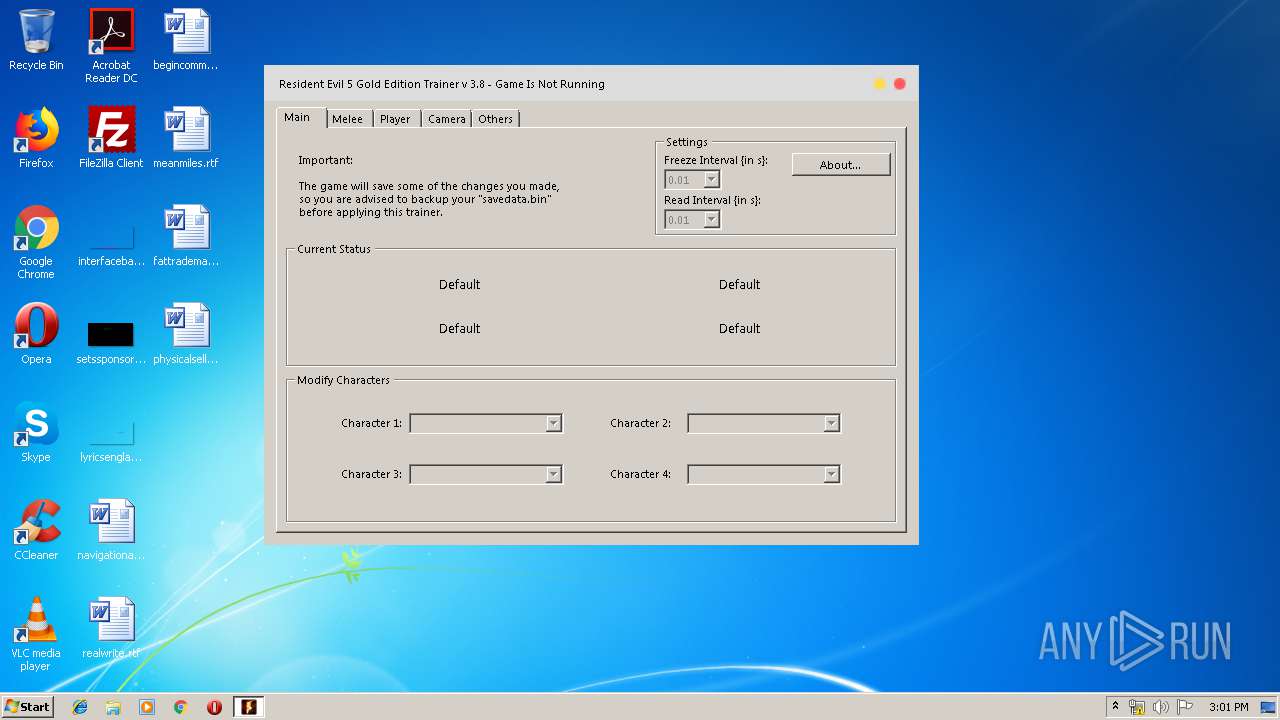Viewport: 1280px width, 720px height.
Task: Switch to the Melee tab
Action: (x=348, y=119)
